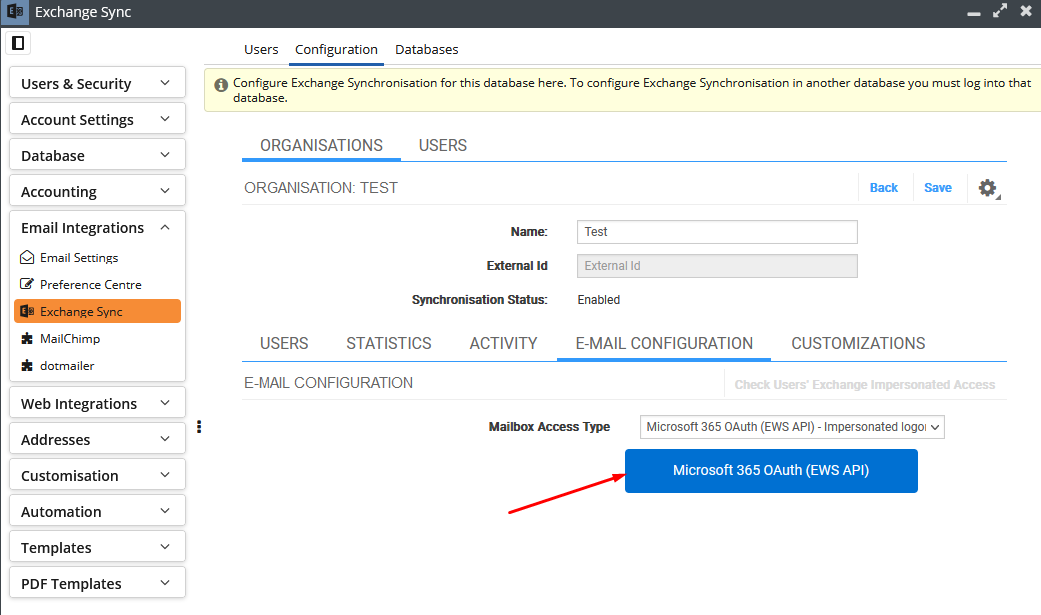Click the Name input field containing Test

click(x=717, y=232)
